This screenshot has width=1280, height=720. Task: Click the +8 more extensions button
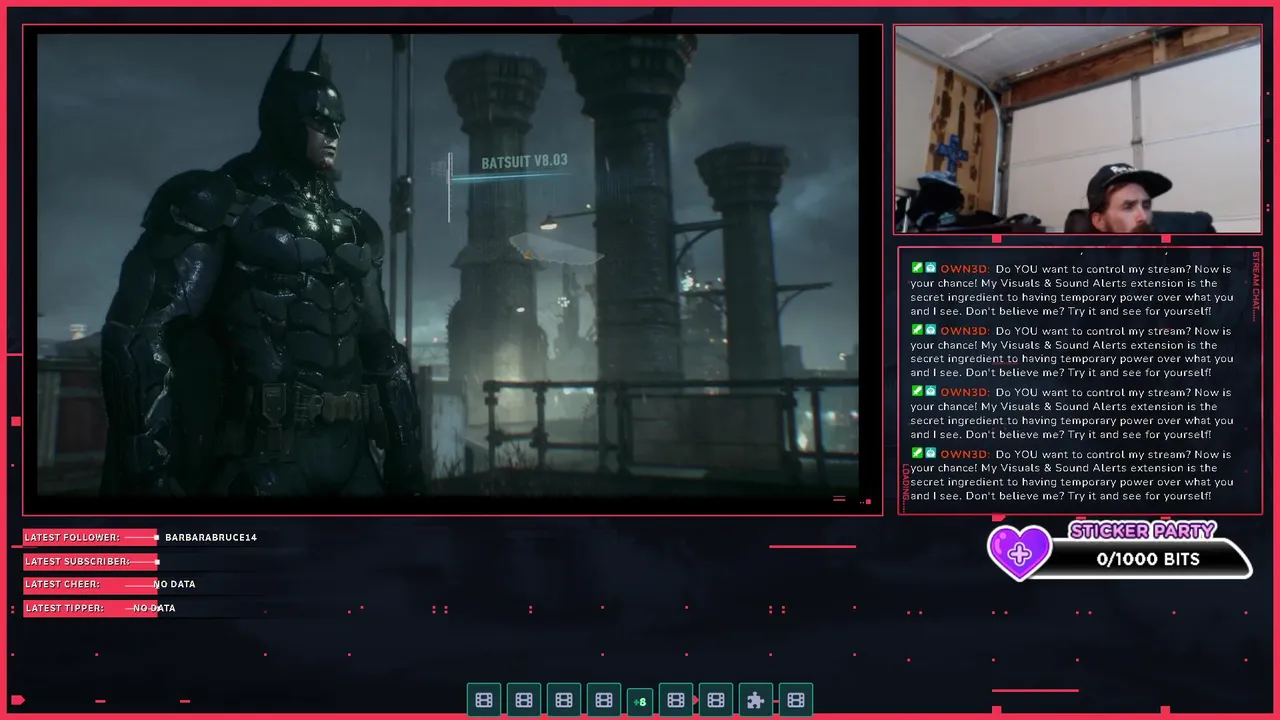tap(640, 701)
